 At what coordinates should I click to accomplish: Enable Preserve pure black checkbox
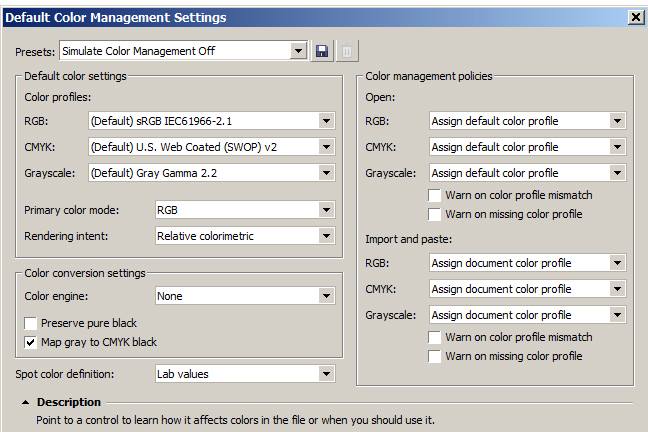click(31, 324)
